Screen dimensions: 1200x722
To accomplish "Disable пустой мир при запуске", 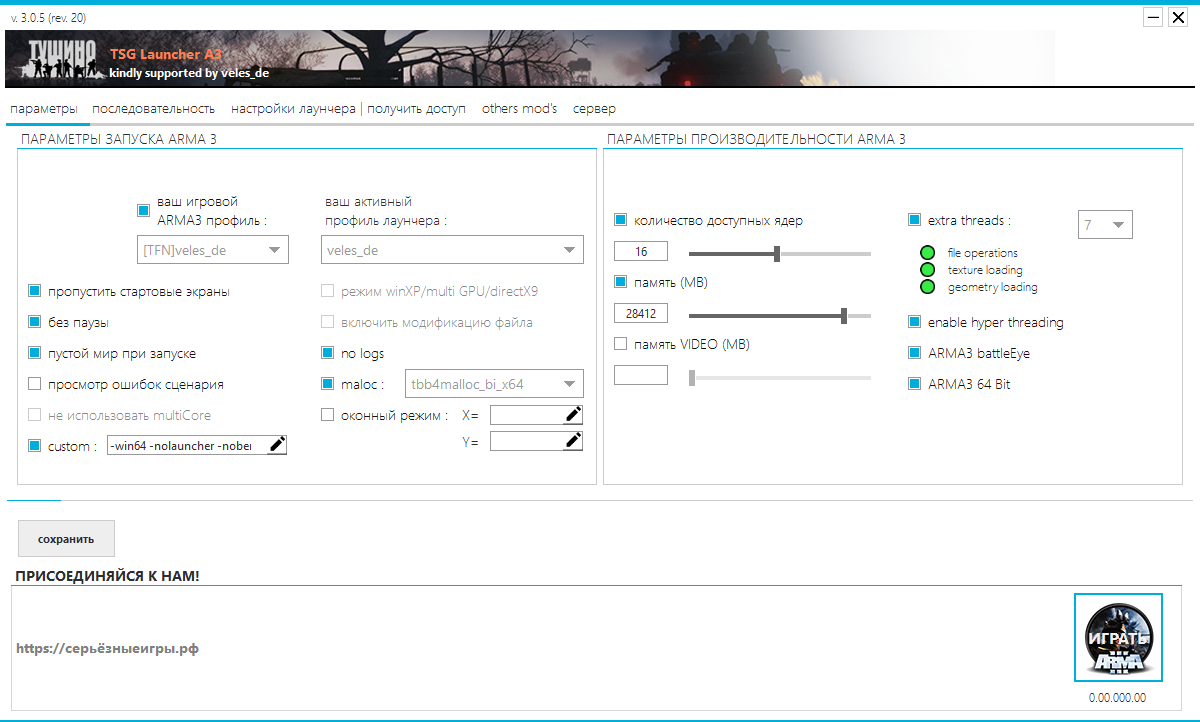I will [x=35, y=353].
